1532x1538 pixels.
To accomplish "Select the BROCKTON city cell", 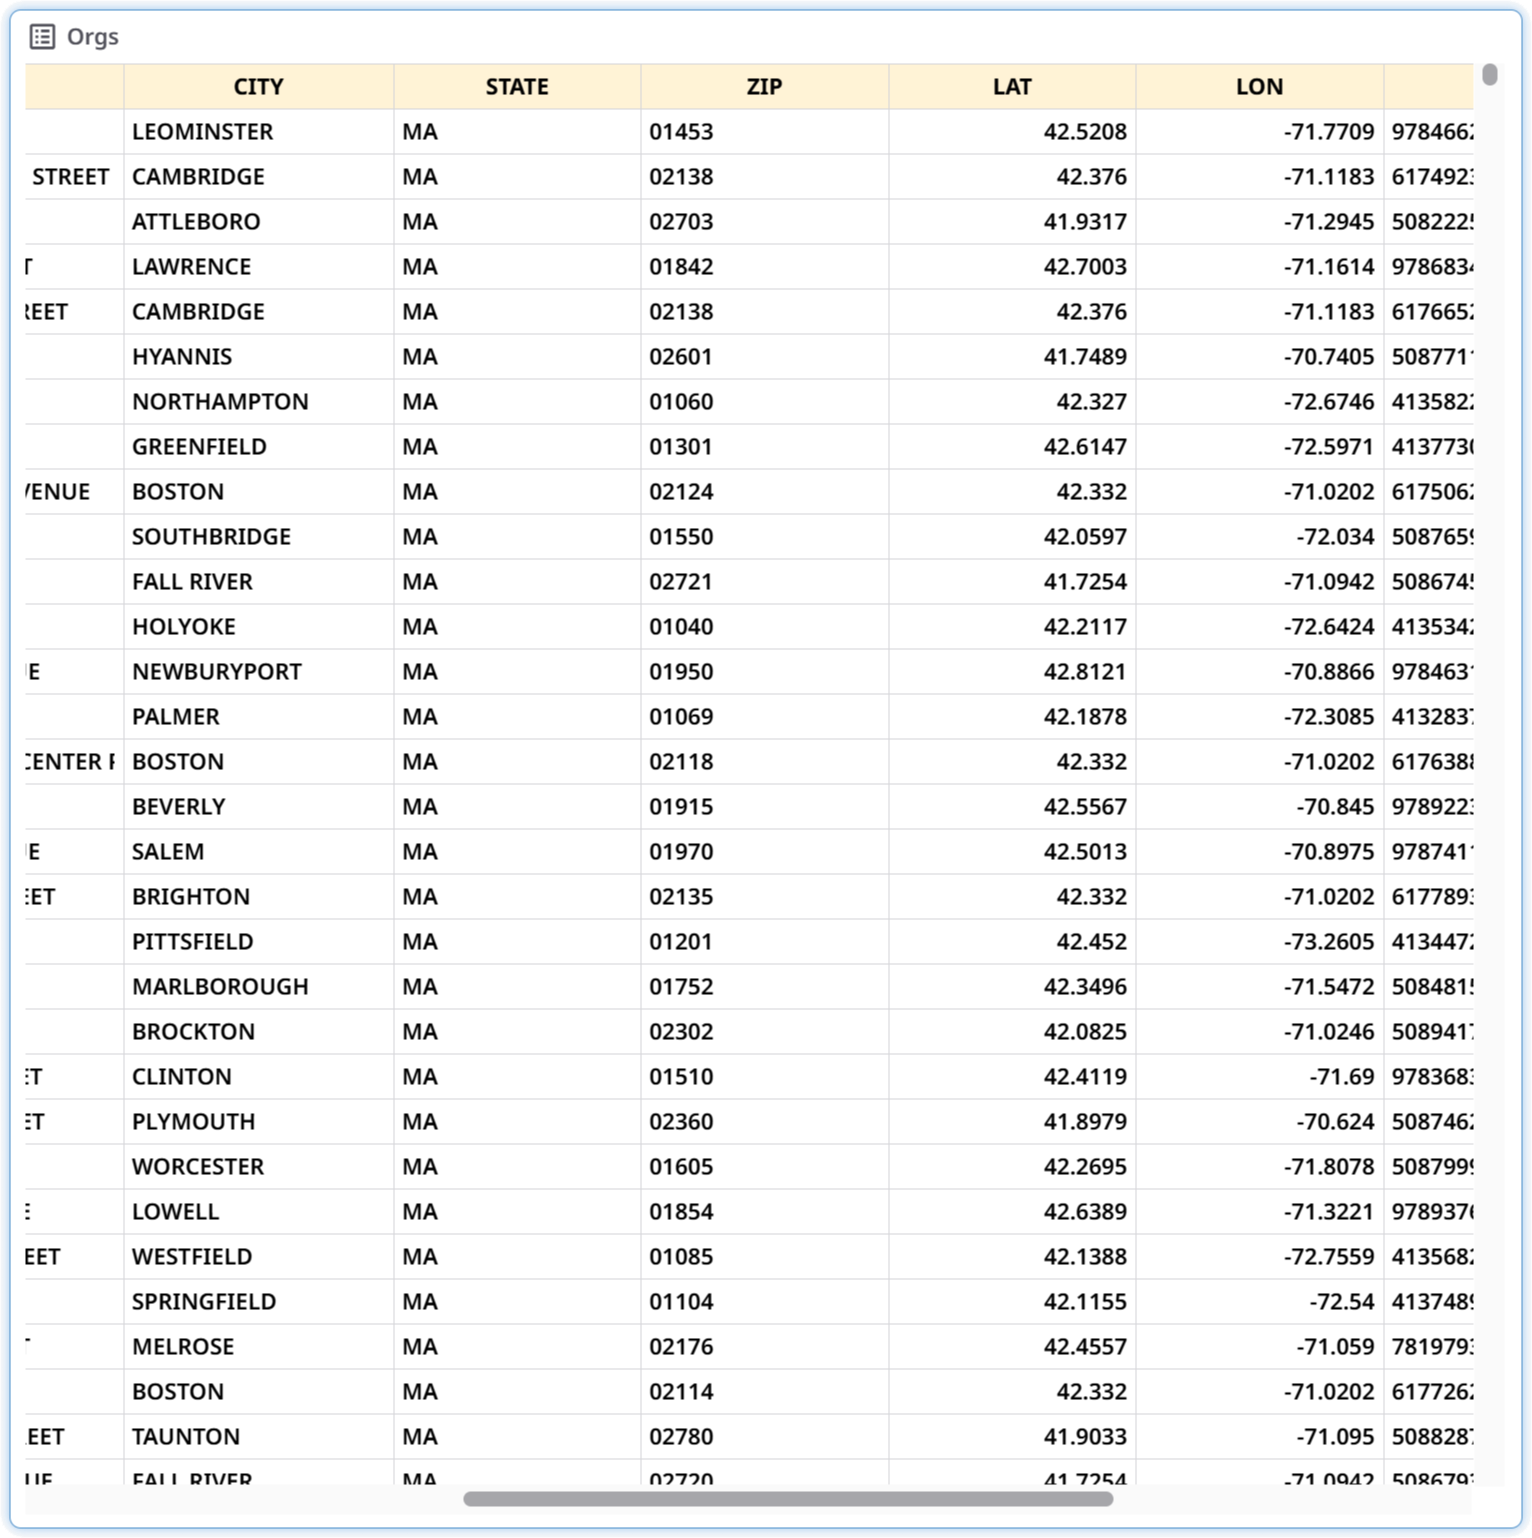I will coord(259,1032).
